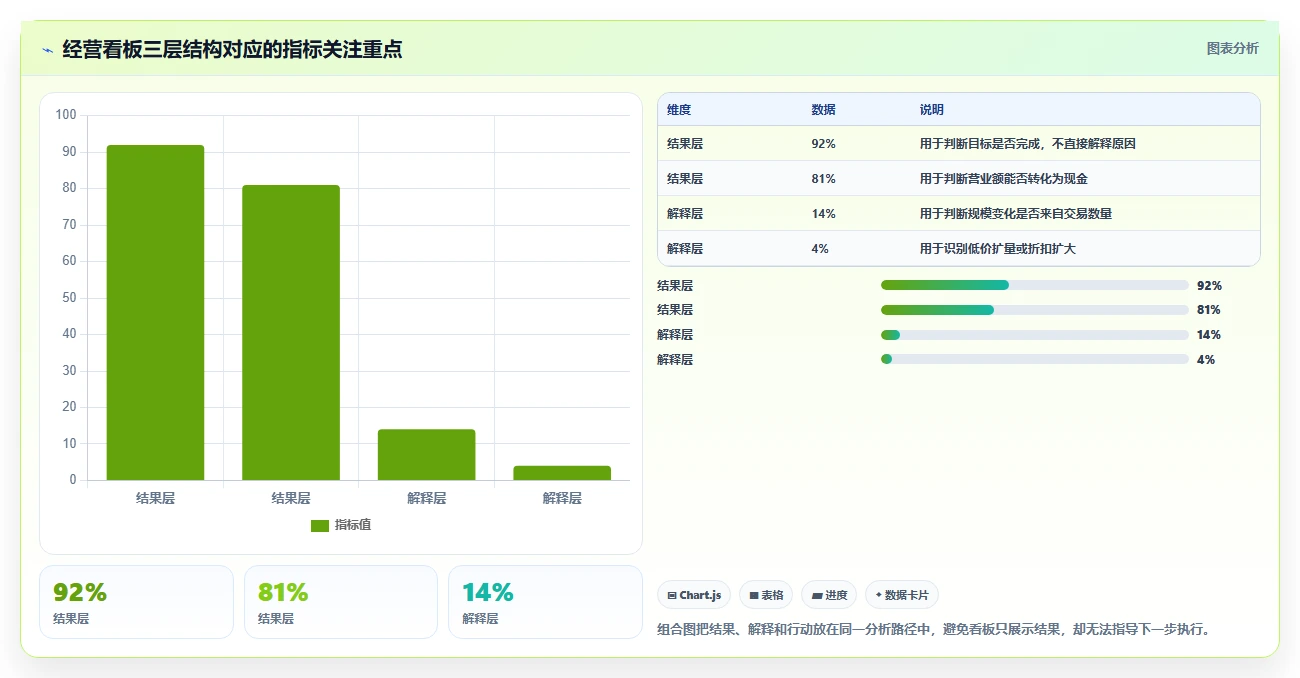
Task: Open the 92% 结果层 stat card
Action: [x=136, y=602]
